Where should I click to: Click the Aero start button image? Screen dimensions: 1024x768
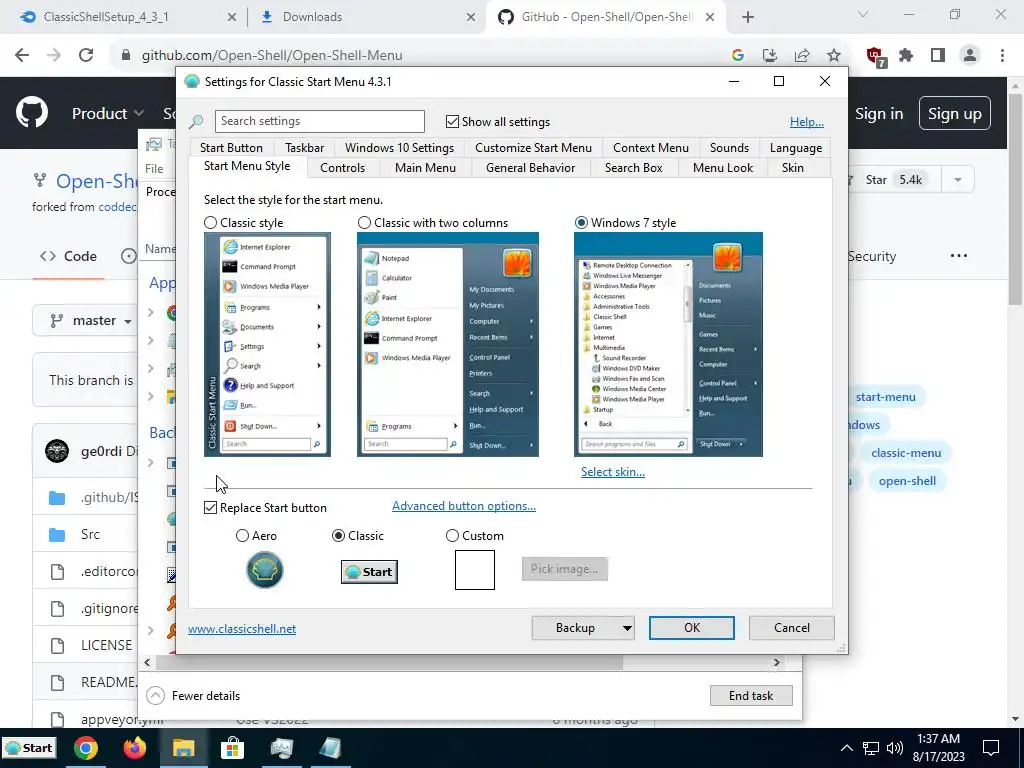coord(264,569)
